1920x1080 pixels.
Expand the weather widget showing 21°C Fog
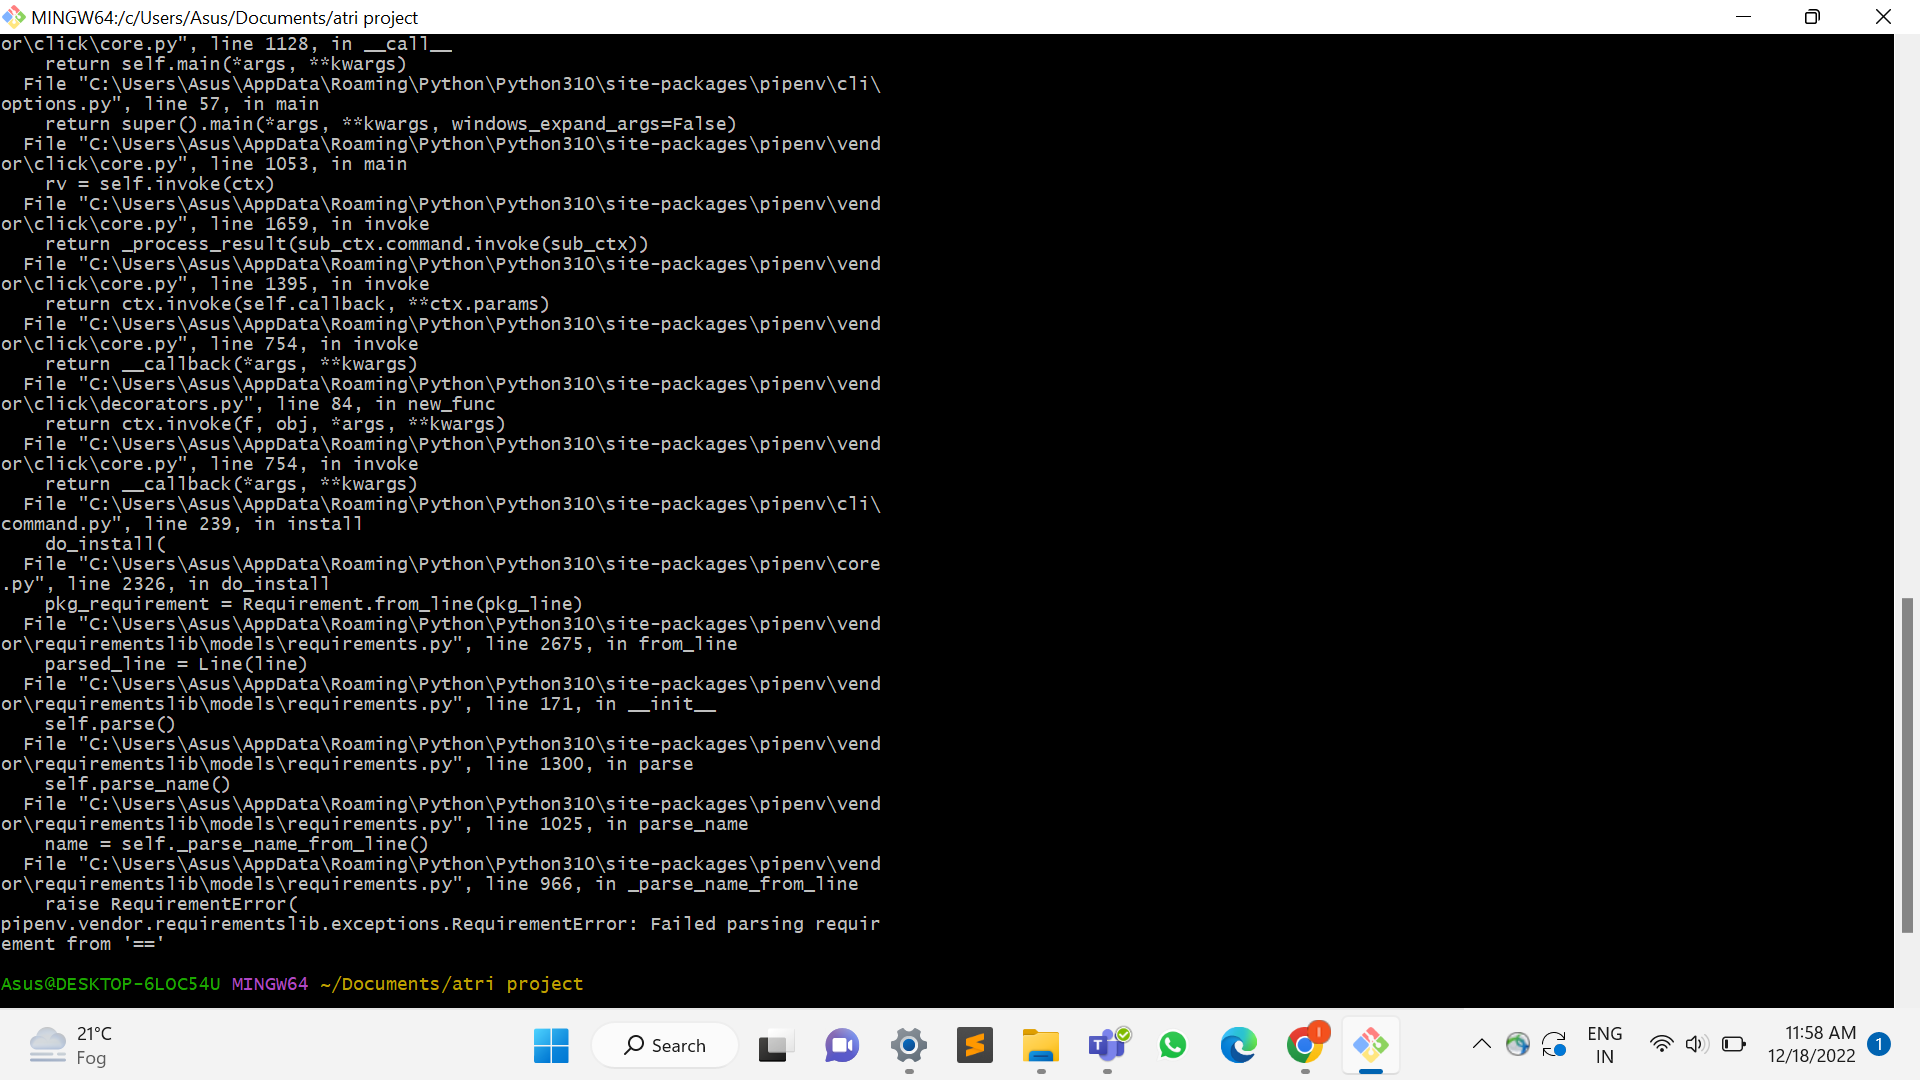coord(75,1045)
